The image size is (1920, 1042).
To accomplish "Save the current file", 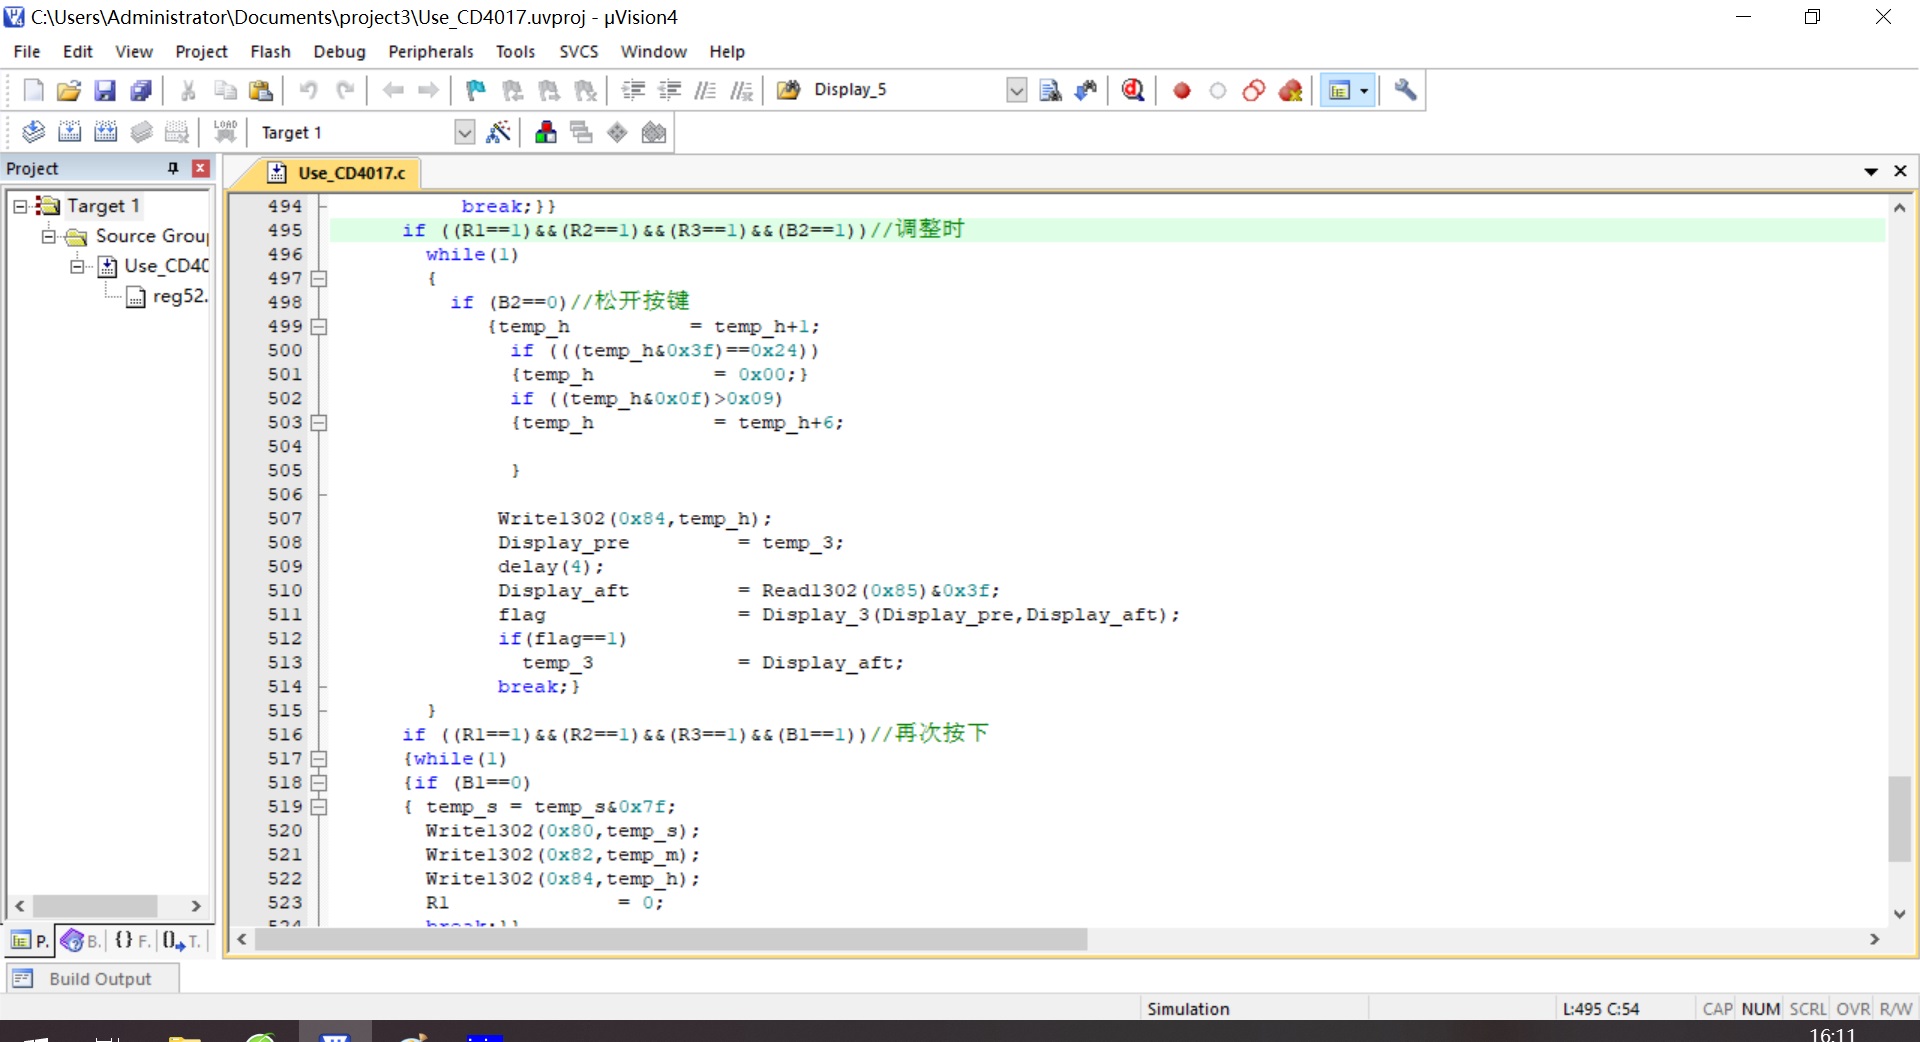I will click(x=105, y=90).
